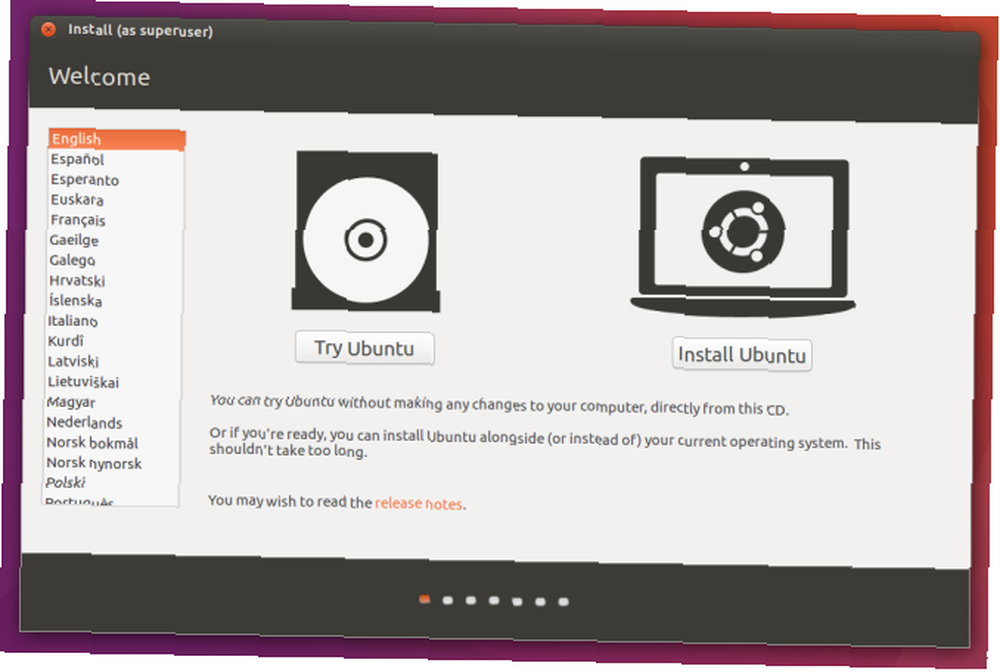Viewport: 1000px width, 672px height.
Task: Select Nederlands in the language list
Action: 112,423
